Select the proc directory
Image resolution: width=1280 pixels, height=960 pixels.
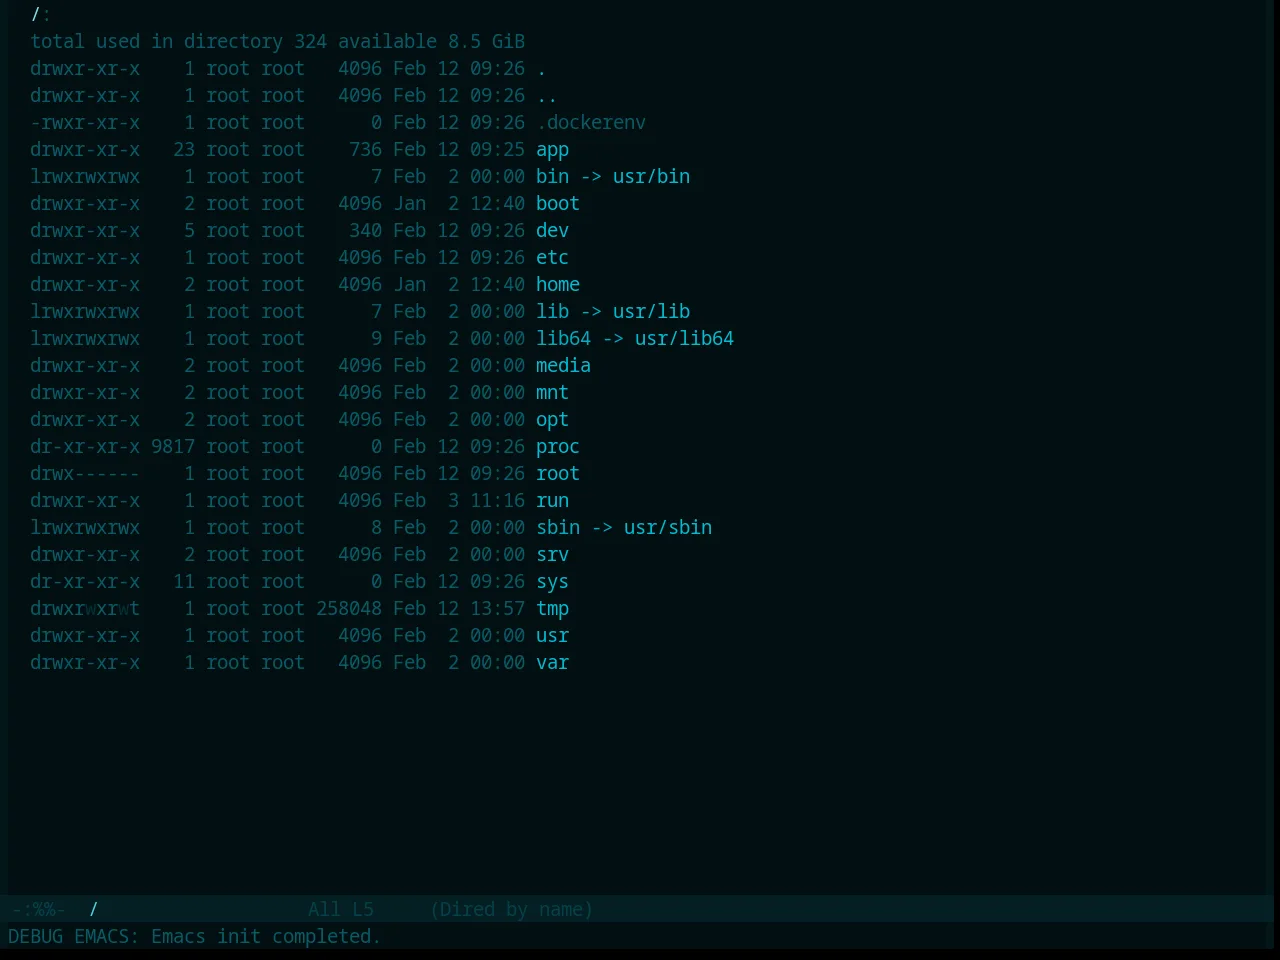tap(558, 446)
